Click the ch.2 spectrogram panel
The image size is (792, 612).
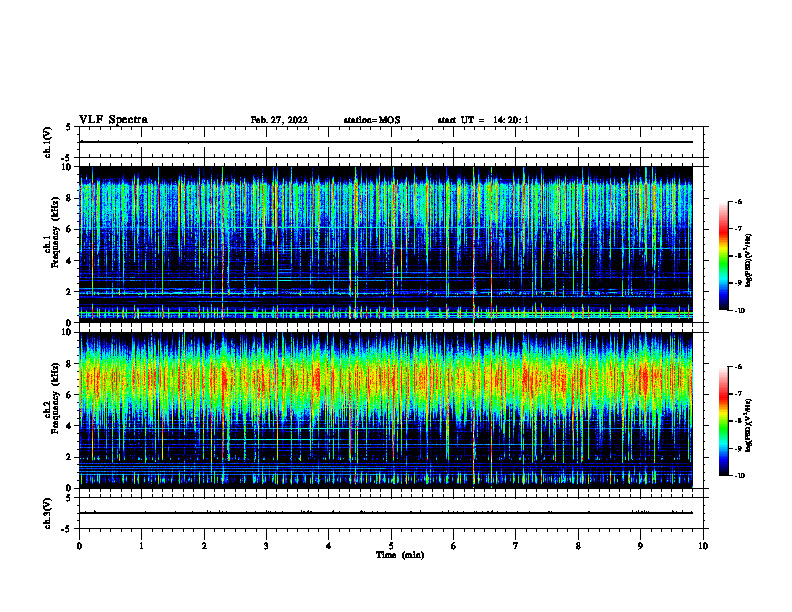tap(386, 410)
